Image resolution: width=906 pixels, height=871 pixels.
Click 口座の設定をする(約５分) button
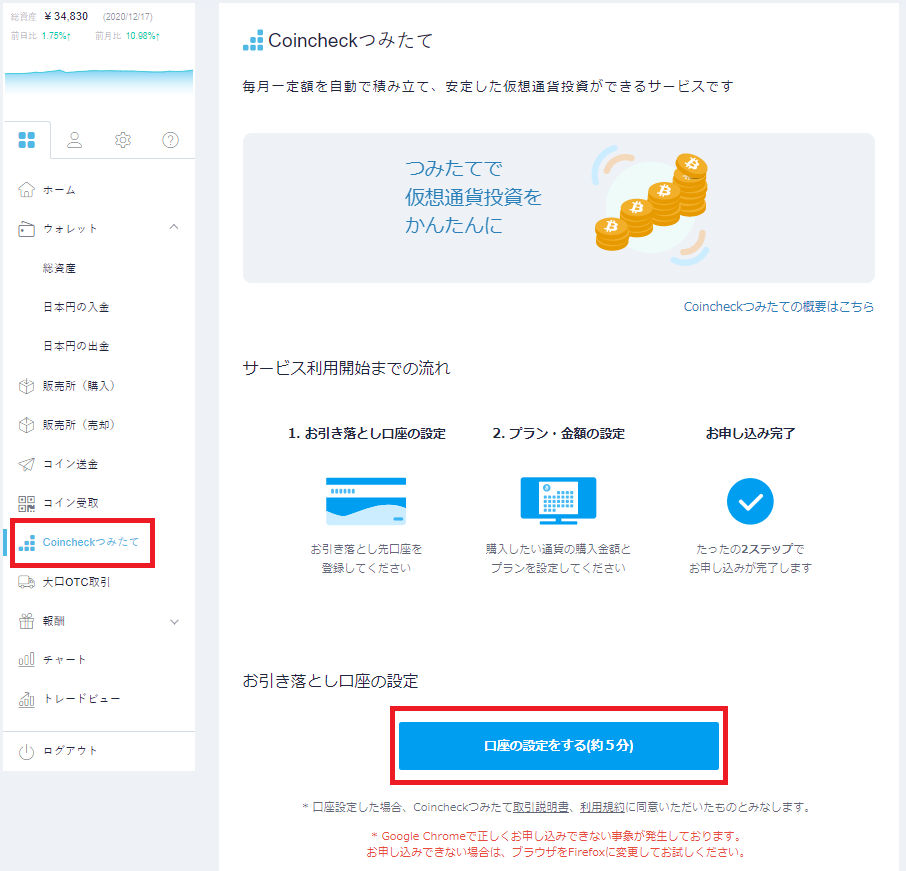coord(559,746)
